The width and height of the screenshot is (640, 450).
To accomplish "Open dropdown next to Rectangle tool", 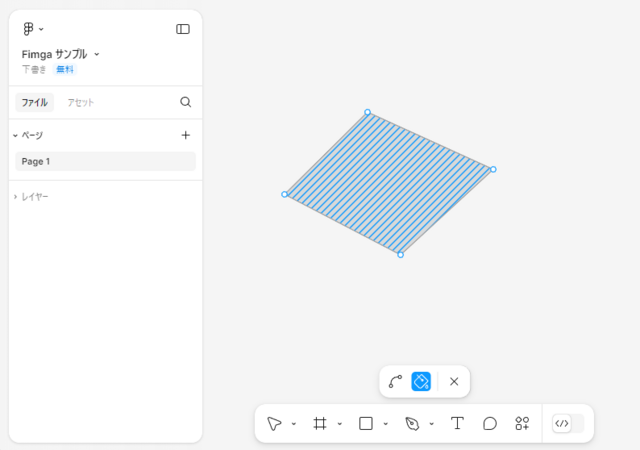I will pyautogui.click(x=385, y=424).
